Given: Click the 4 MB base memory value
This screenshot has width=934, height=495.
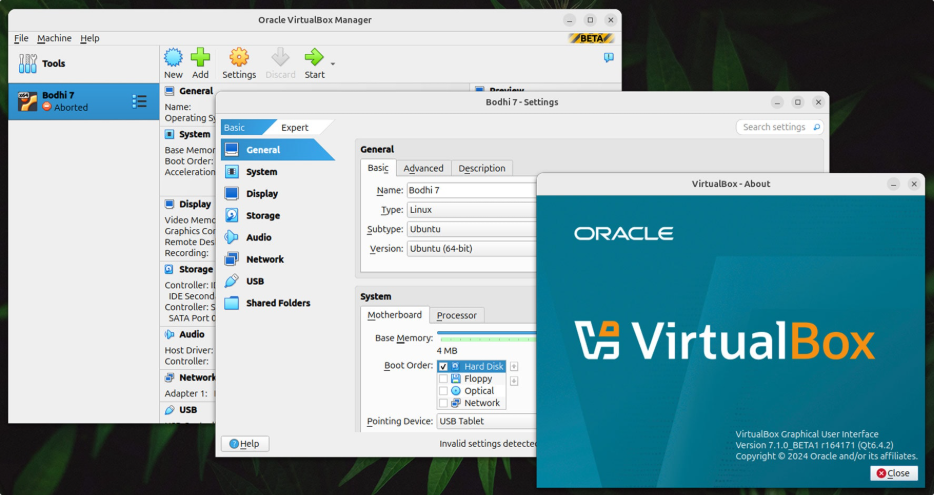Looking at the screenshot, I should coord(447,351).
